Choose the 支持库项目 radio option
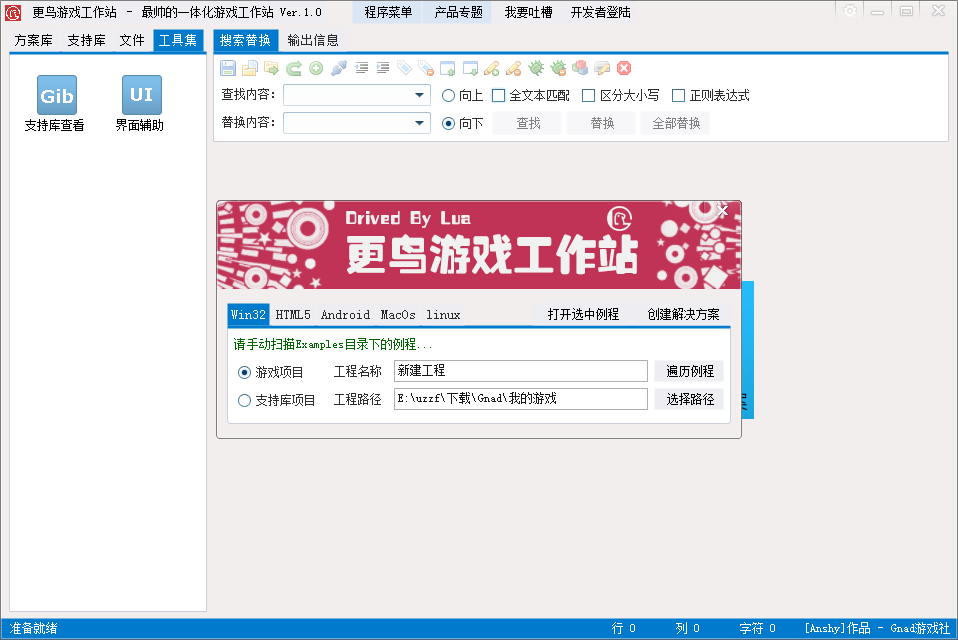958x640 pixels. click(x=276, y=401)
